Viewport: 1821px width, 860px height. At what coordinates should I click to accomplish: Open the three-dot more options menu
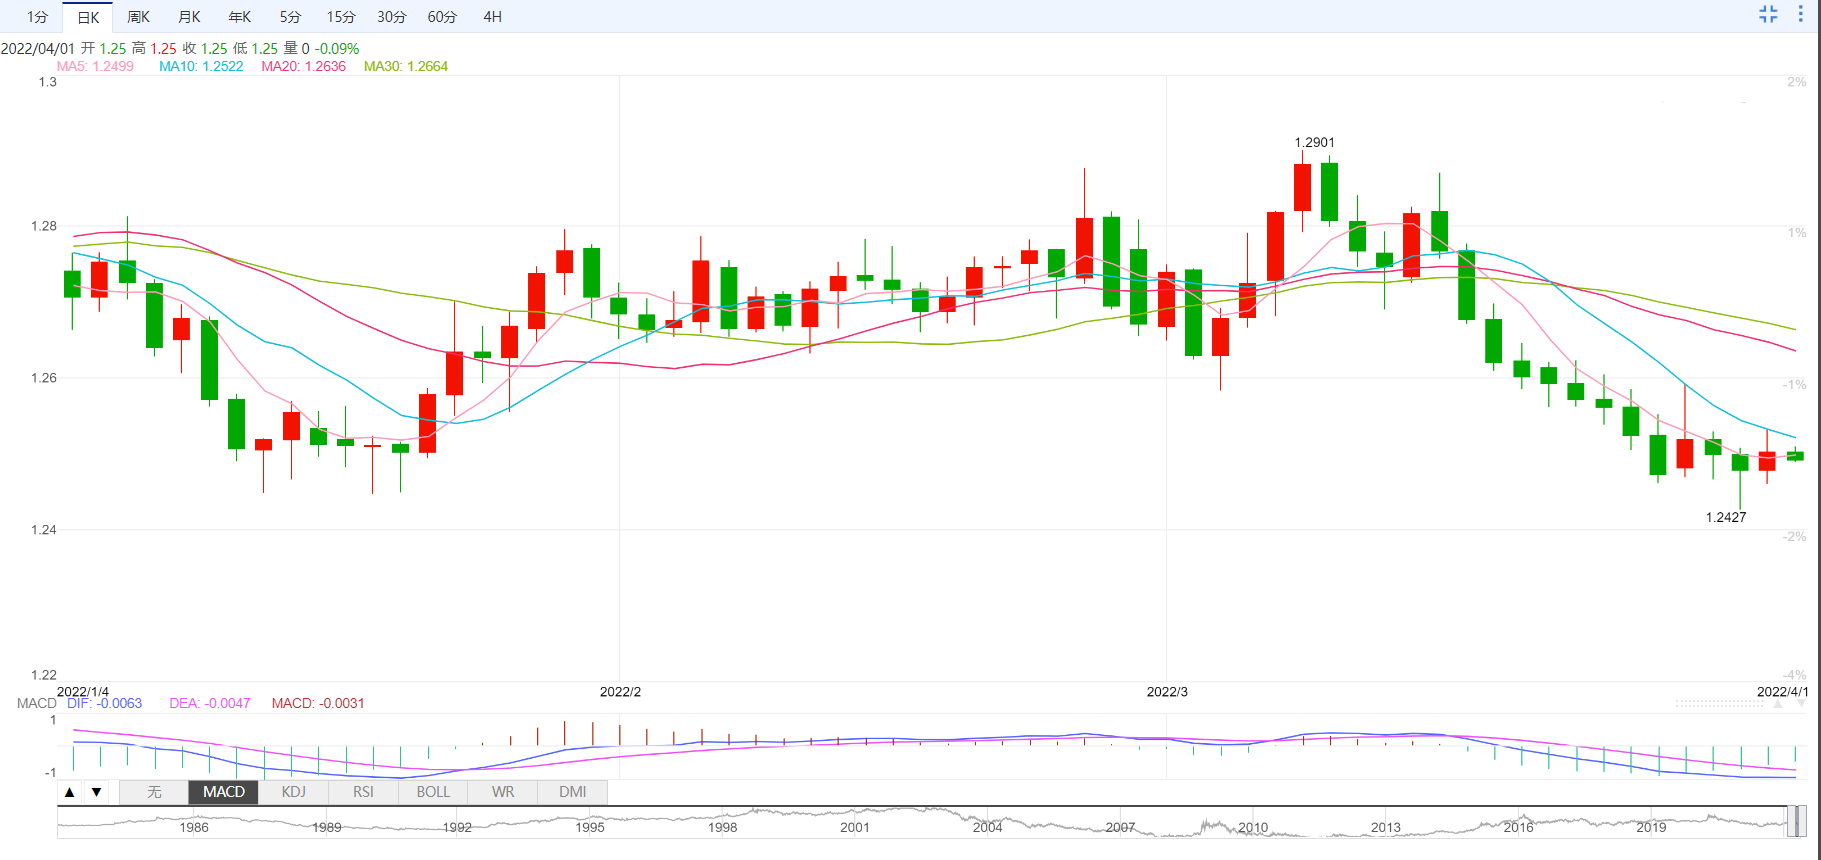coord(1801,14)
